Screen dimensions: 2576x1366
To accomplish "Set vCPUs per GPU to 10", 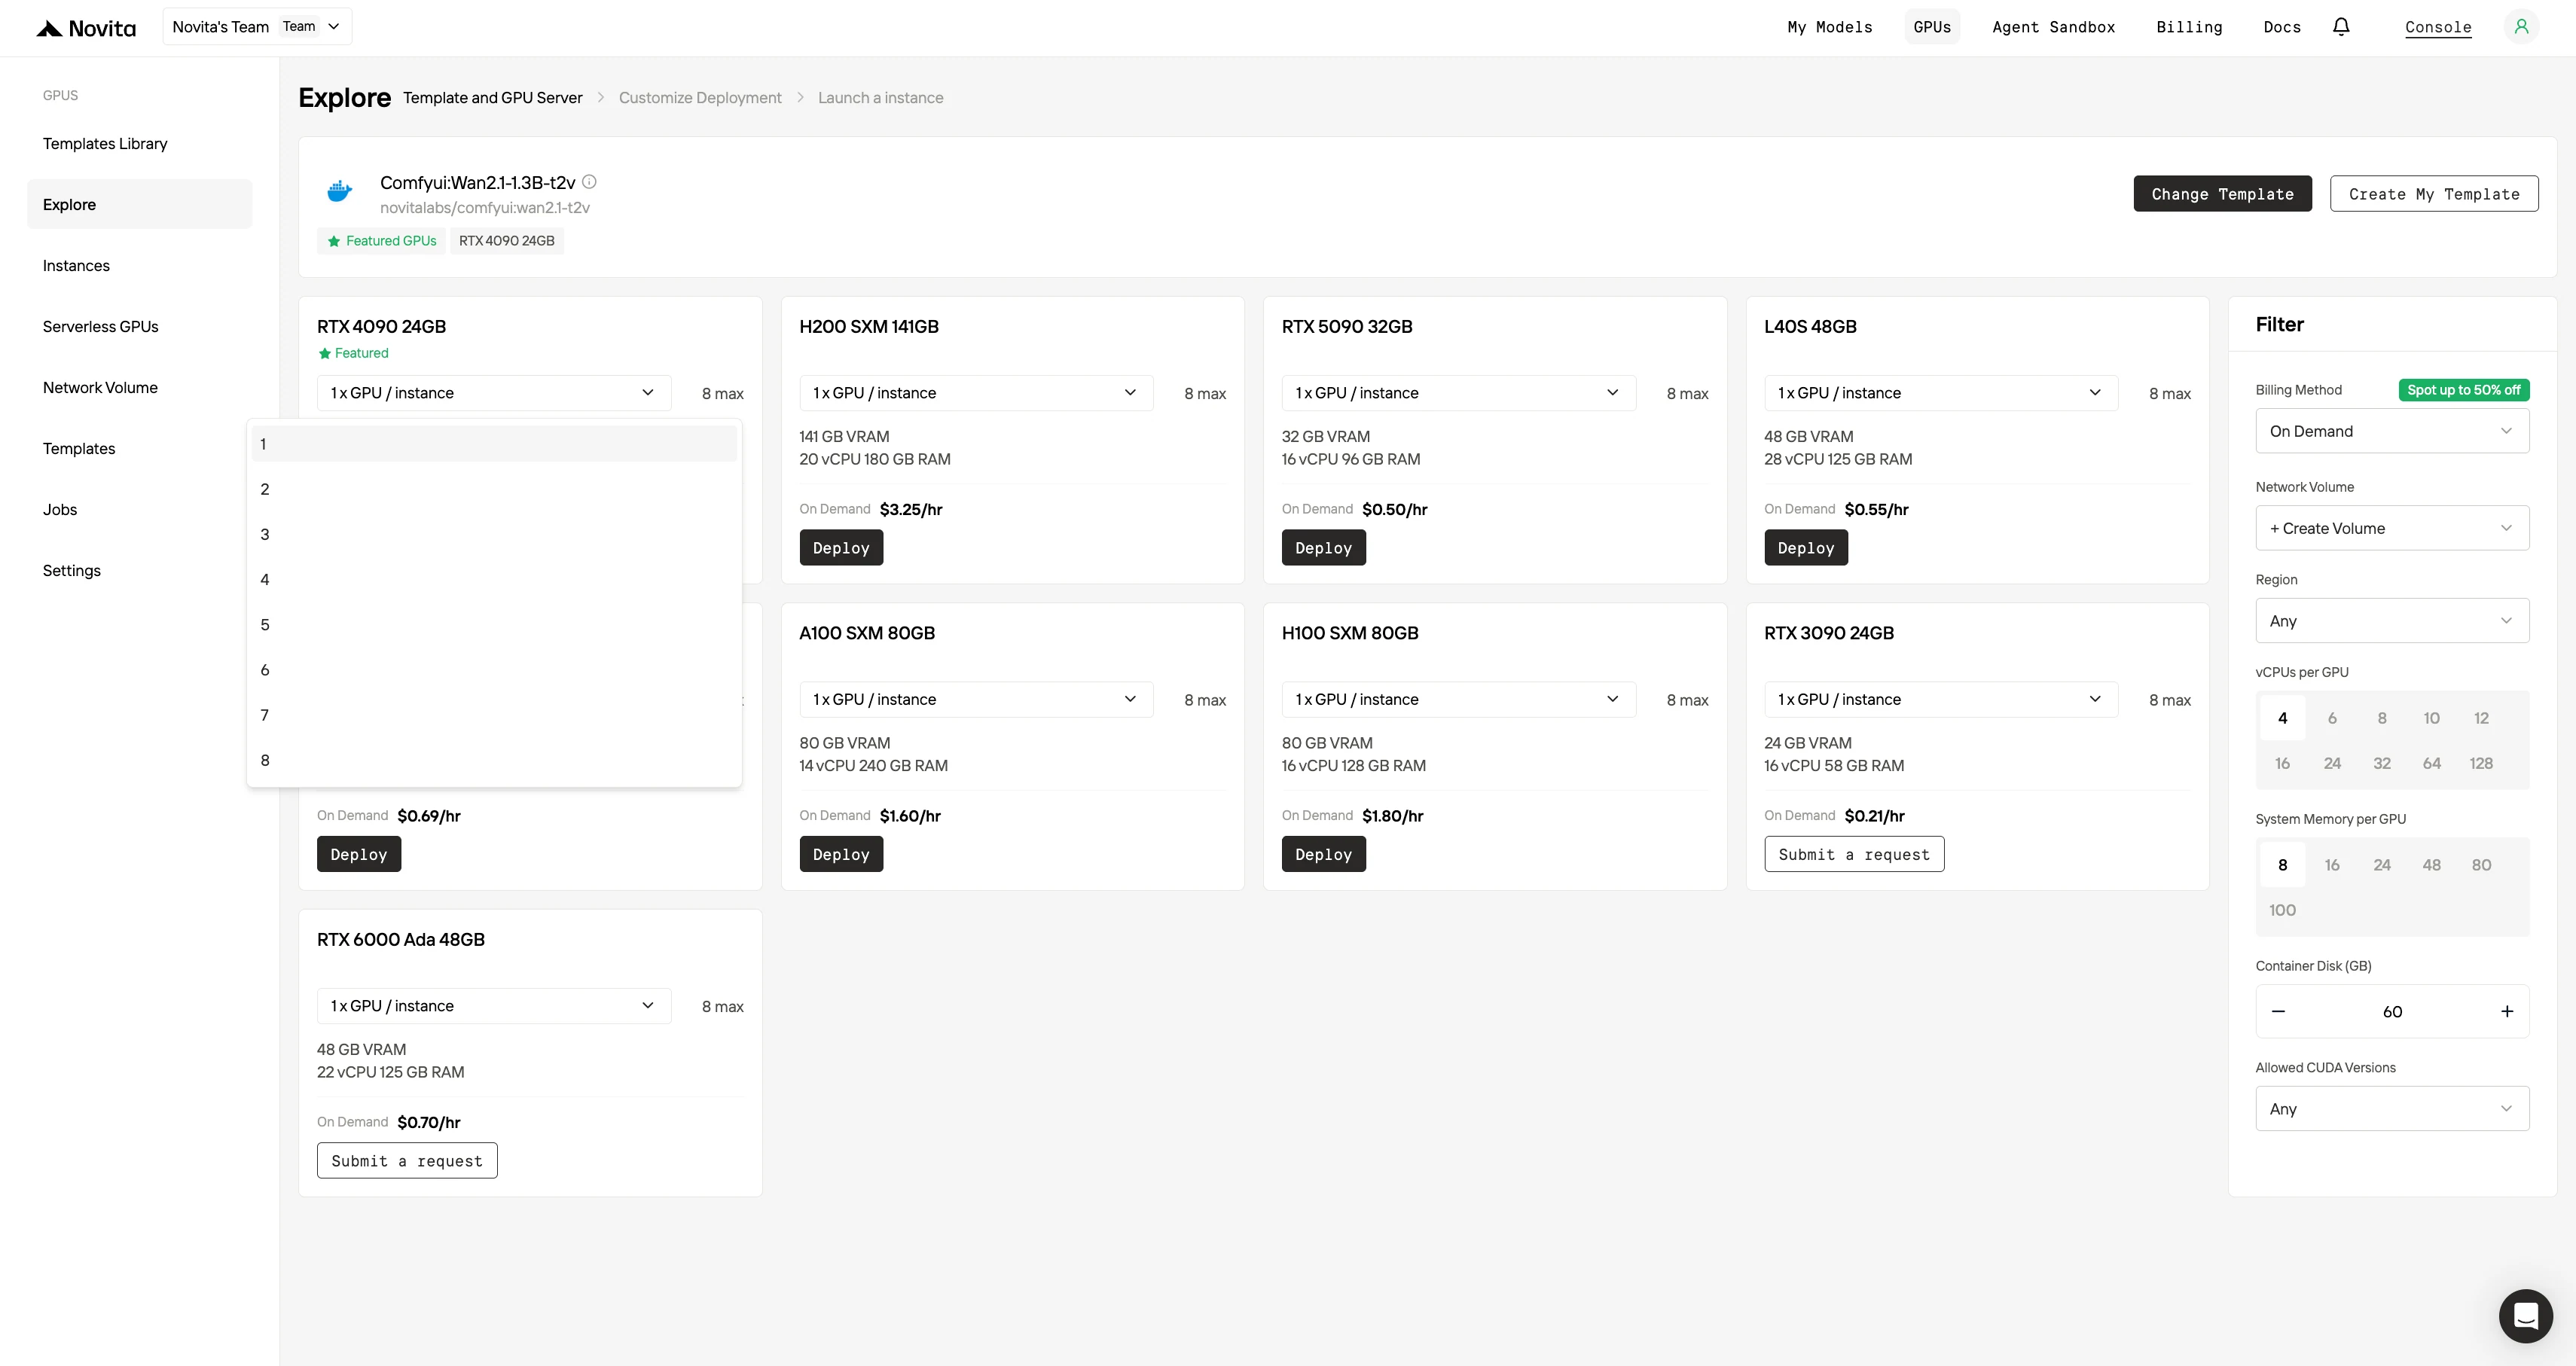I will point(2432,718).
